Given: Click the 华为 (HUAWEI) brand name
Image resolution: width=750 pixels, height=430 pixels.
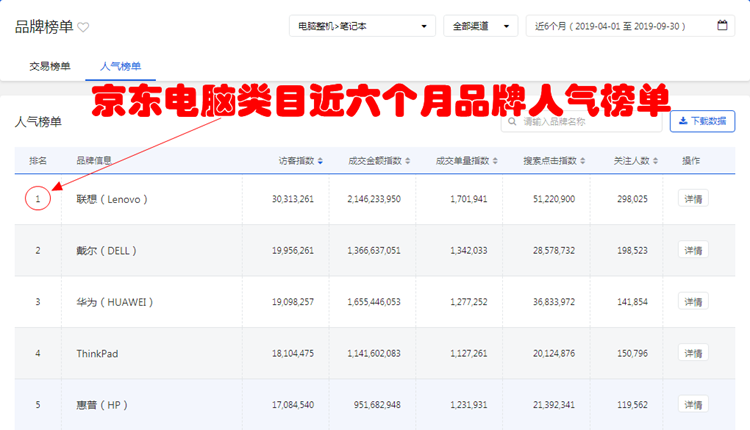Looking at the screenshot, I should [115, 302].
